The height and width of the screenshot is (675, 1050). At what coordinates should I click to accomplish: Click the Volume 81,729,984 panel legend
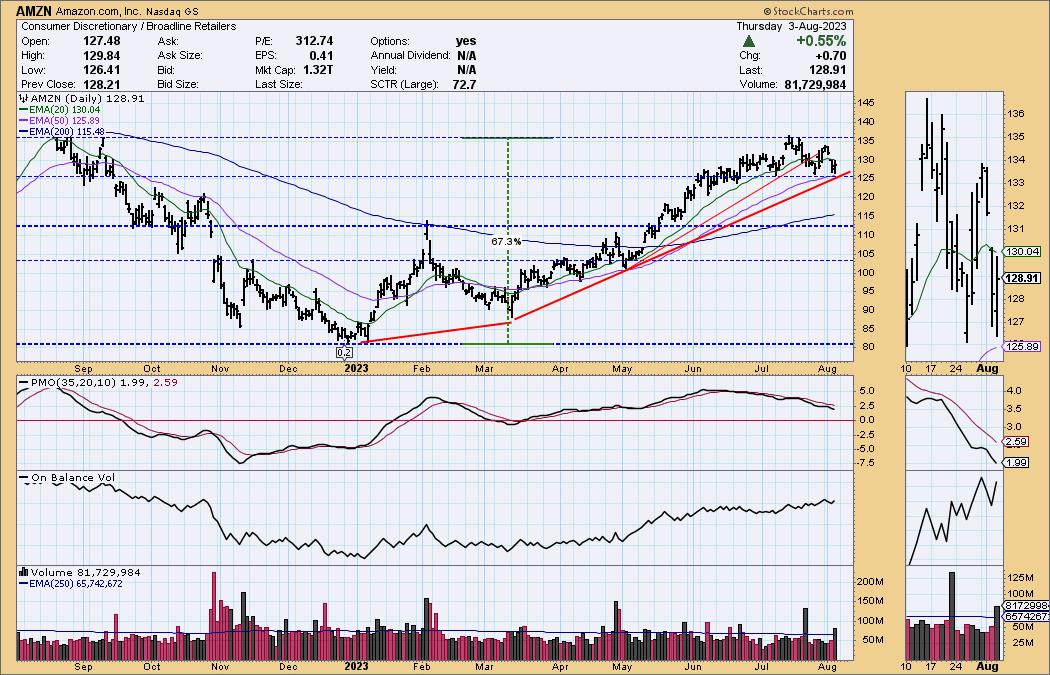(80, 572)
